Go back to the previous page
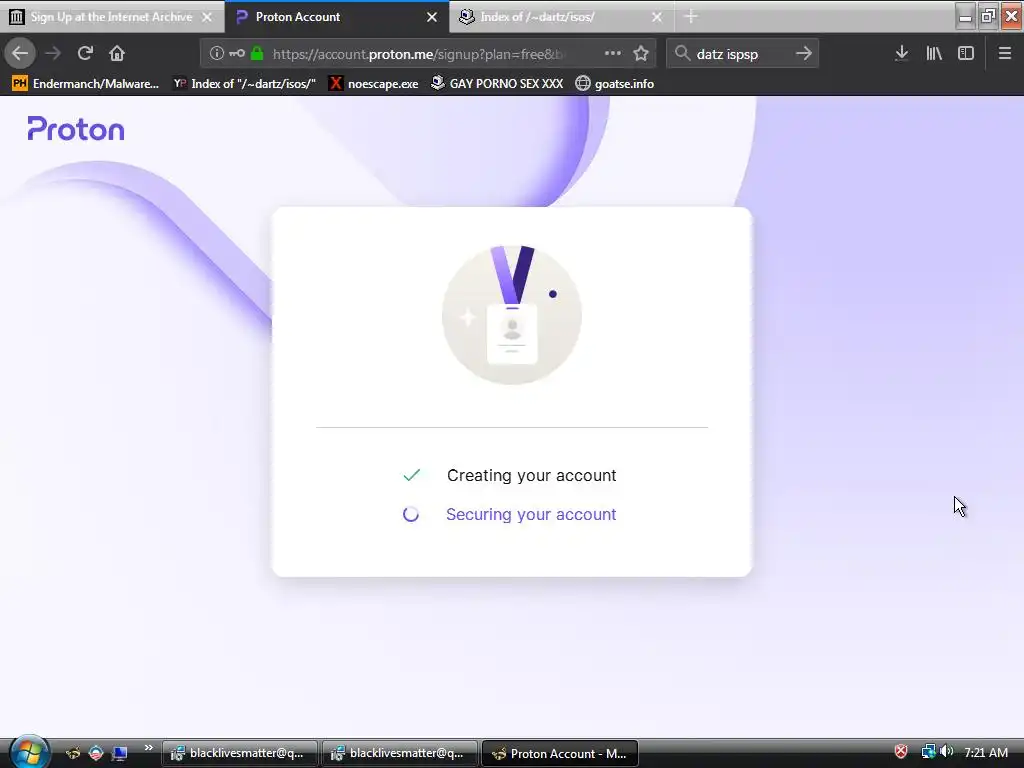Viewport: 1024px width, 768px height. tap(20, 53)
